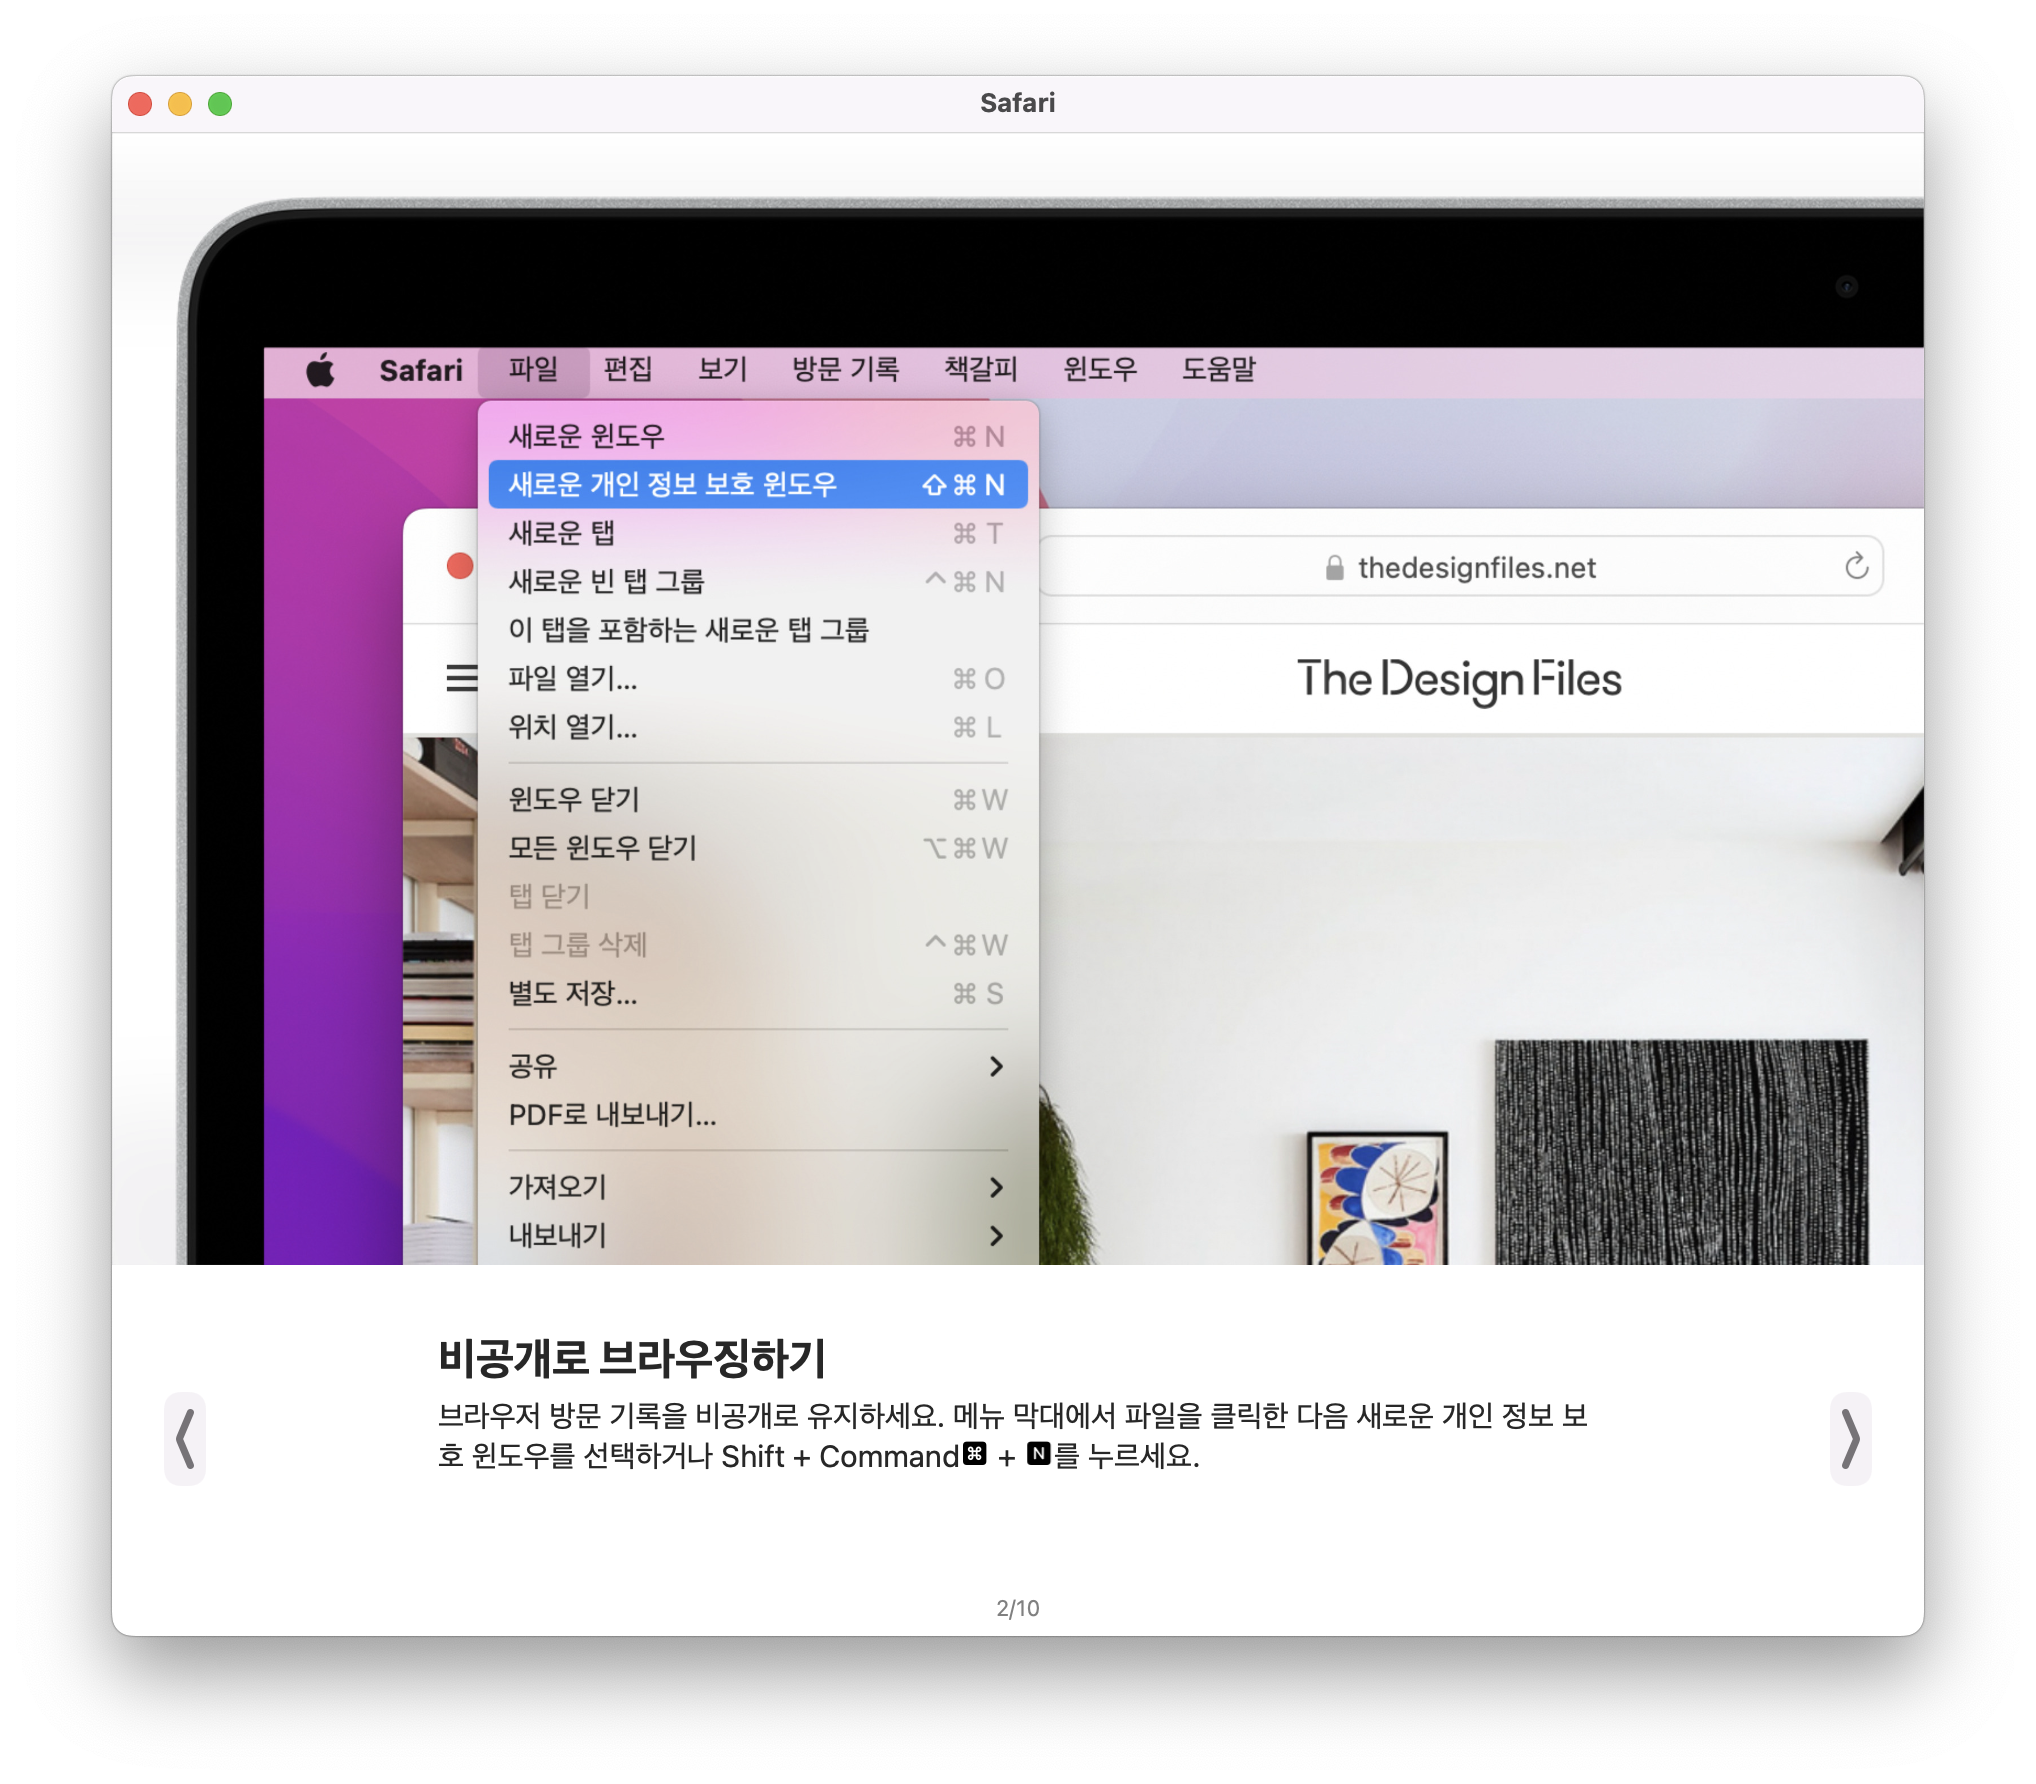This screenshot has width=2036, height=1784.
Task: Click the thedesignfiles.net address field
Action: [x=1476, y=568]
